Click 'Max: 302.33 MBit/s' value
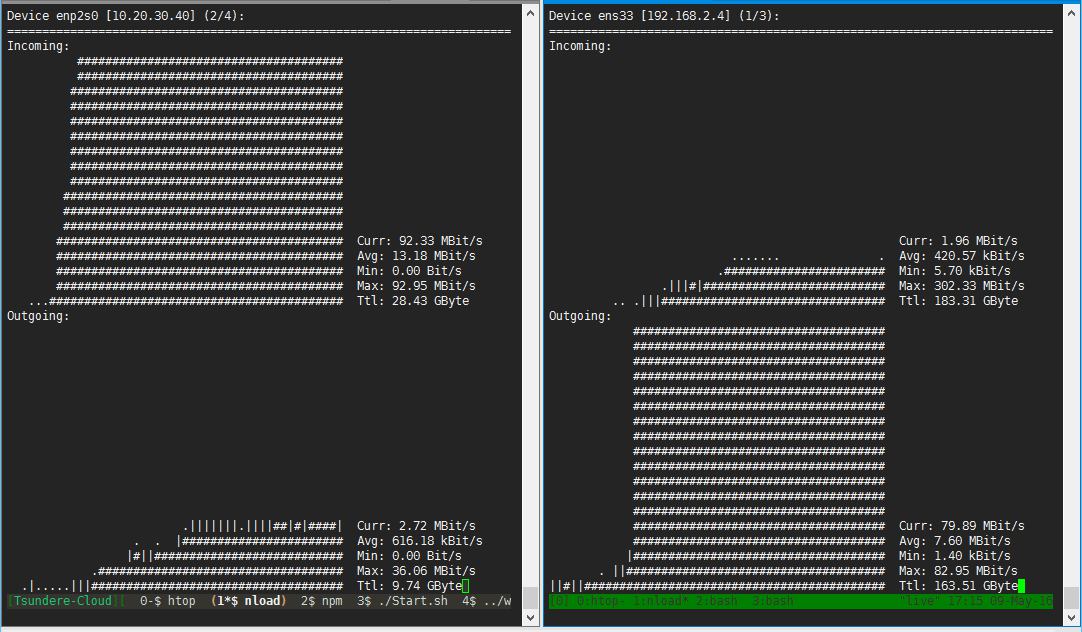 [961, 286]
